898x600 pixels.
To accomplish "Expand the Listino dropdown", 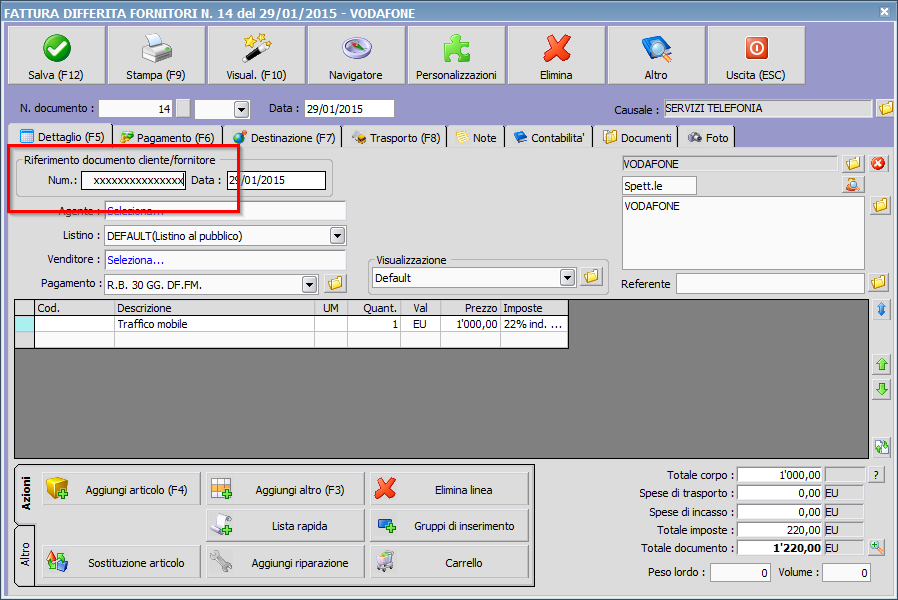I will tap(338, 235).
